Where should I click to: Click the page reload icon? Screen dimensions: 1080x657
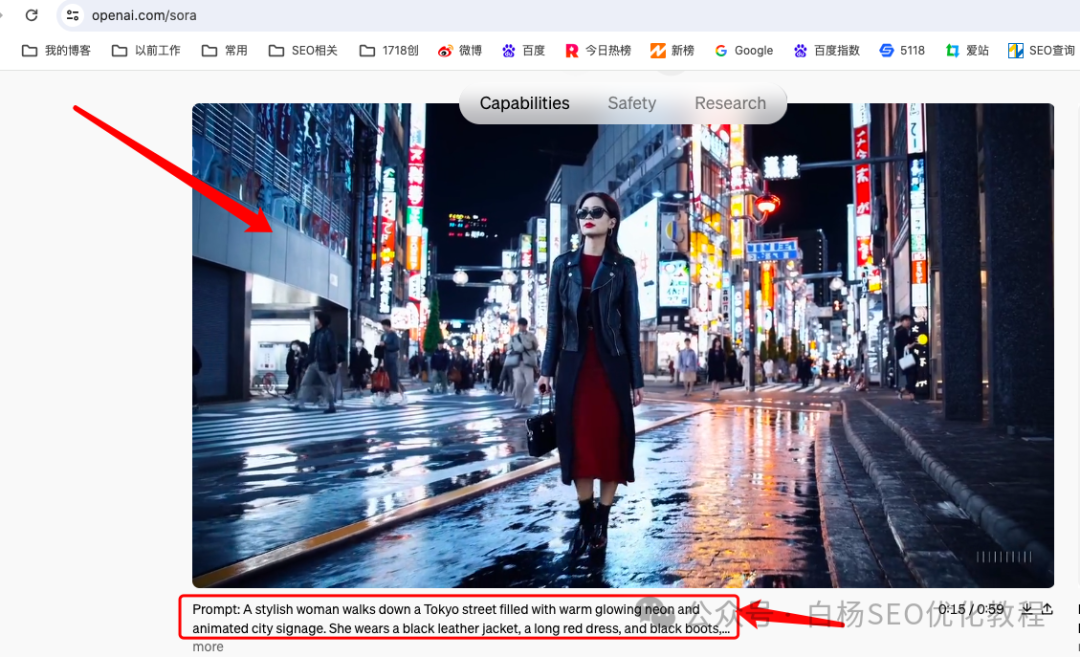[34, 15]
